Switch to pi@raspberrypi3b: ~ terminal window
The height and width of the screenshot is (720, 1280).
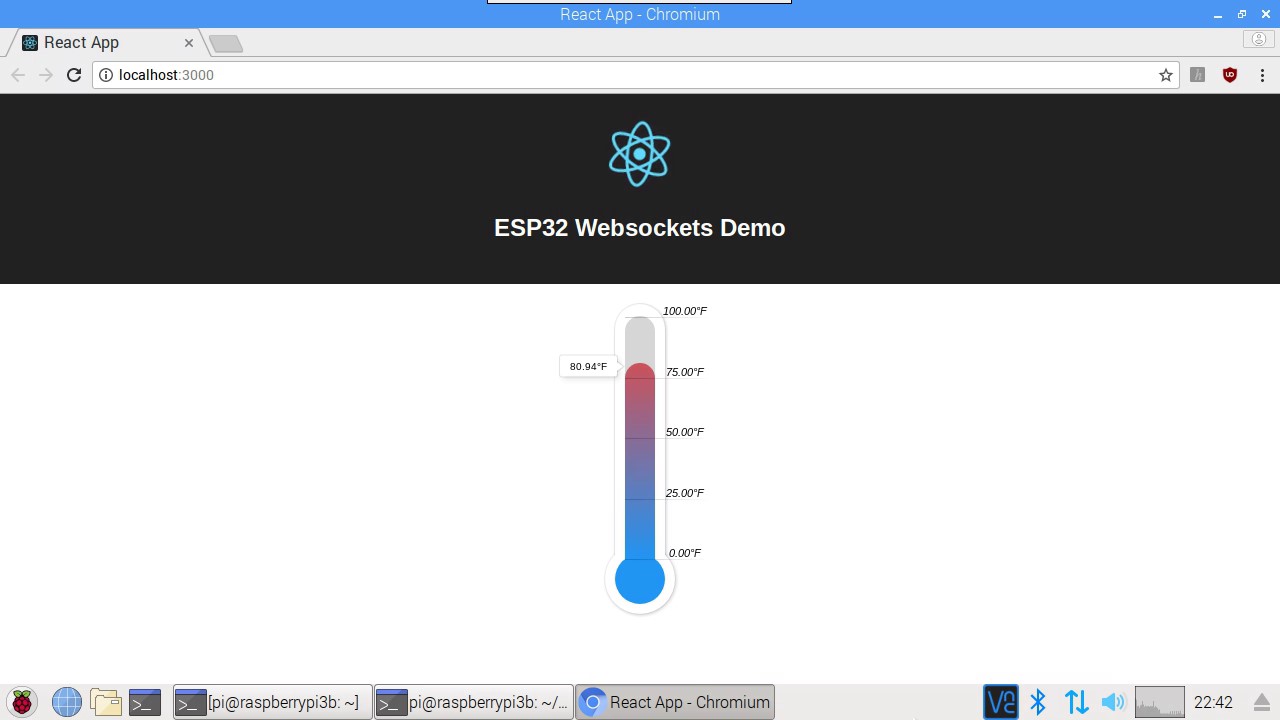pos(273,702)
